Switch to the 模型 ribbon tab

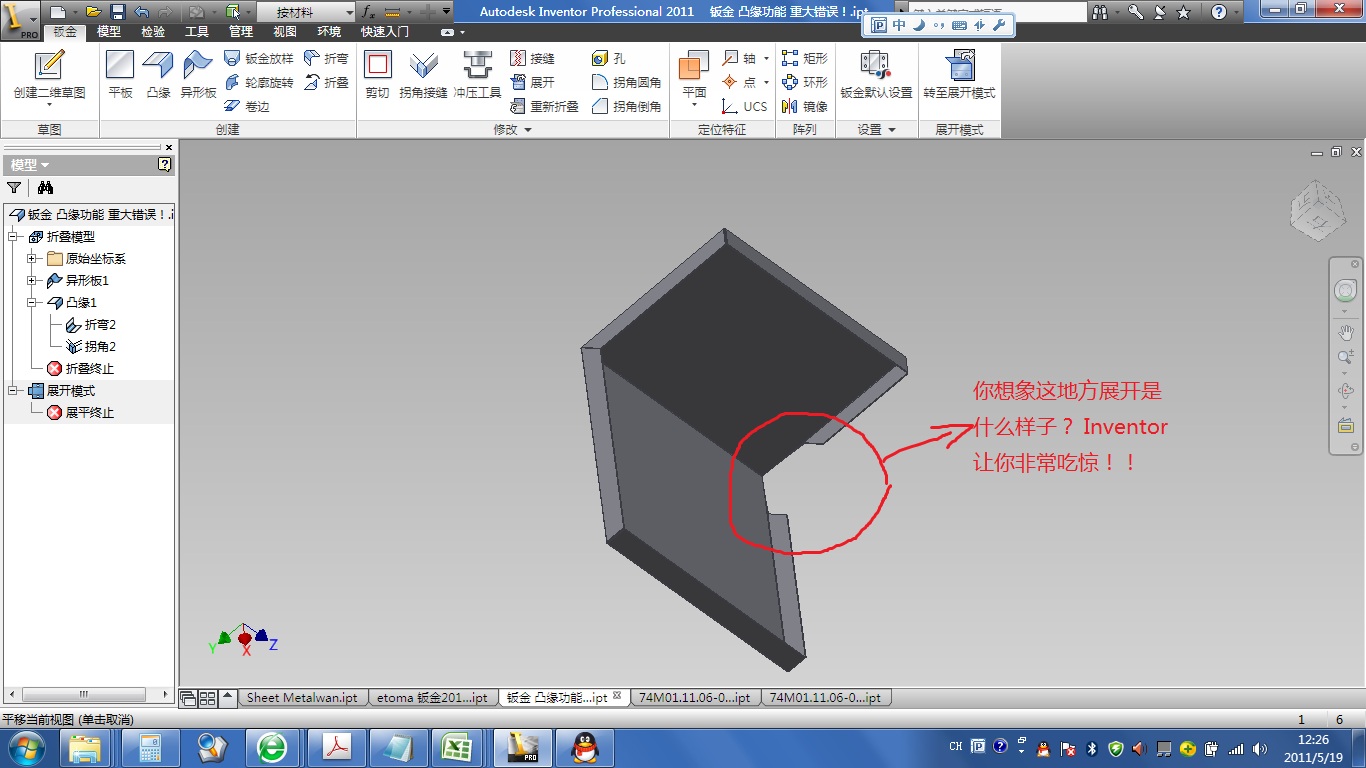(x=109, y=32)
